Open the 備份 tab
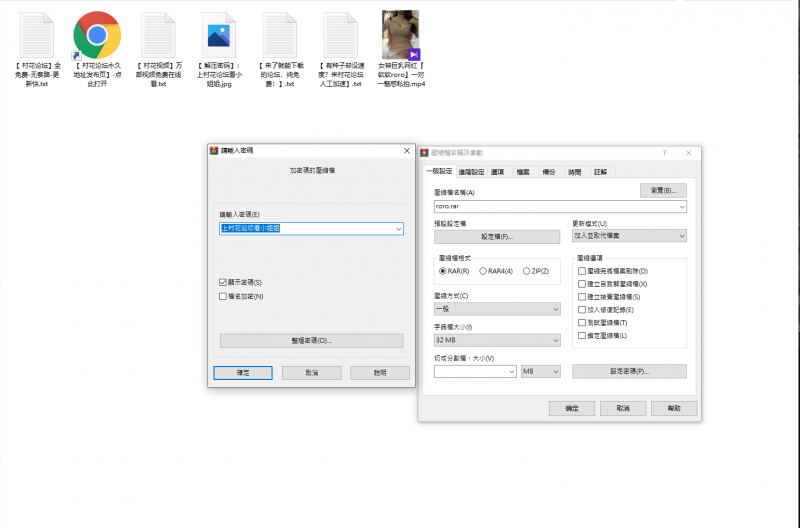The height and width of the screenshot is (528, 800). [x=548, y=172]
